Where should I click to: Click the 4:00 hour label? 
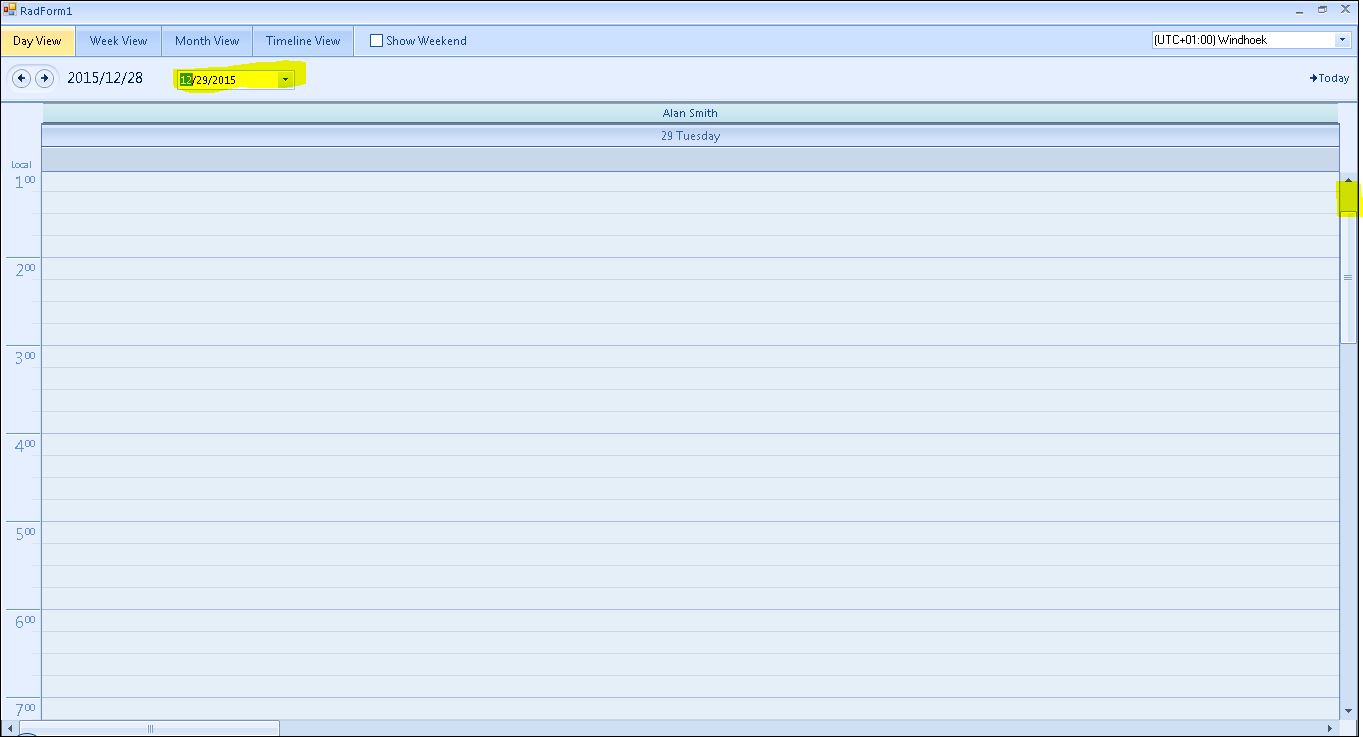[25, 446]
